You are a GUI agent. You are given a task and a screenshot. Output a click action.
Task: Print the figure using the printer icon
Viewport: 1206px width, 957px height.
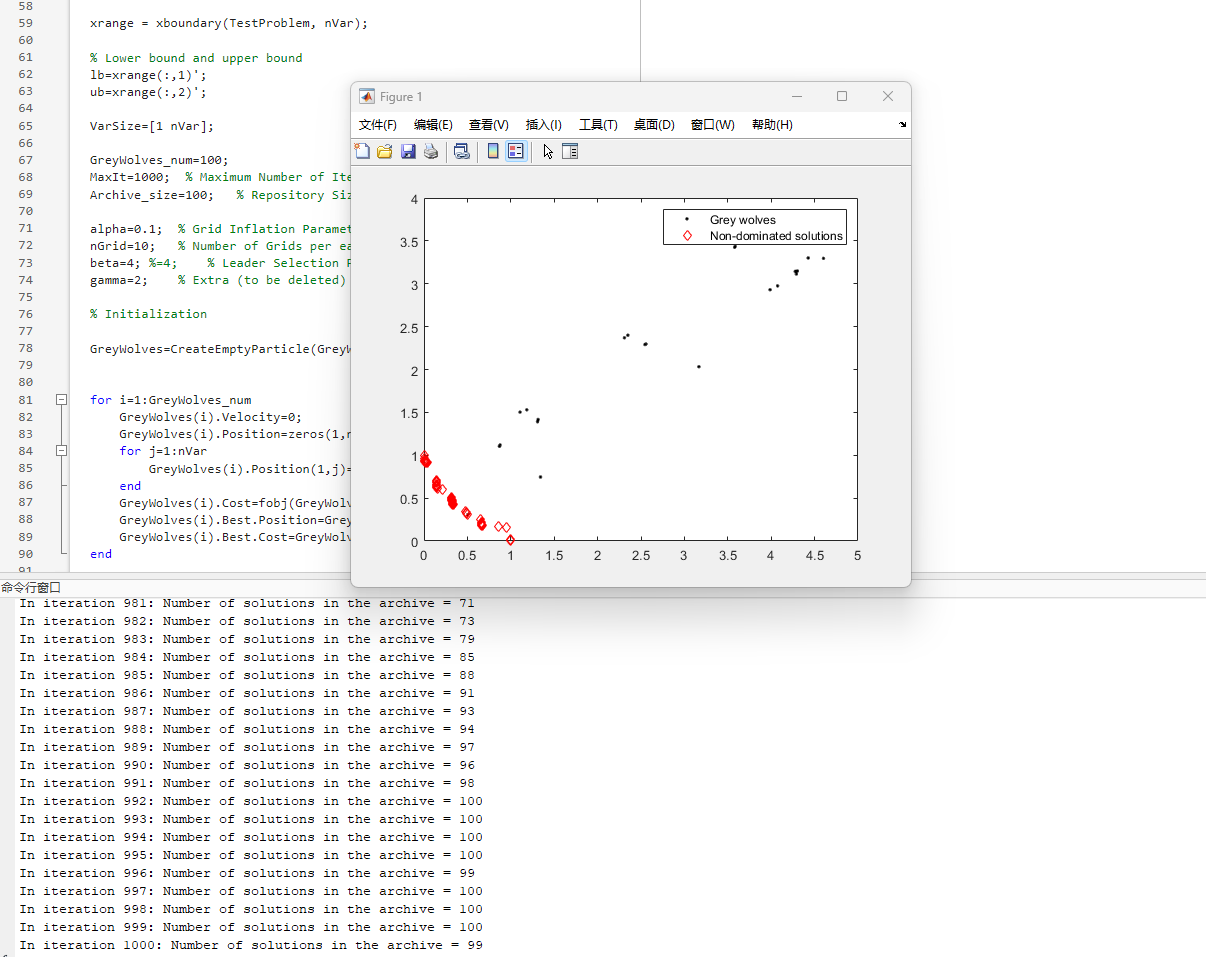(x=431, y=151)
